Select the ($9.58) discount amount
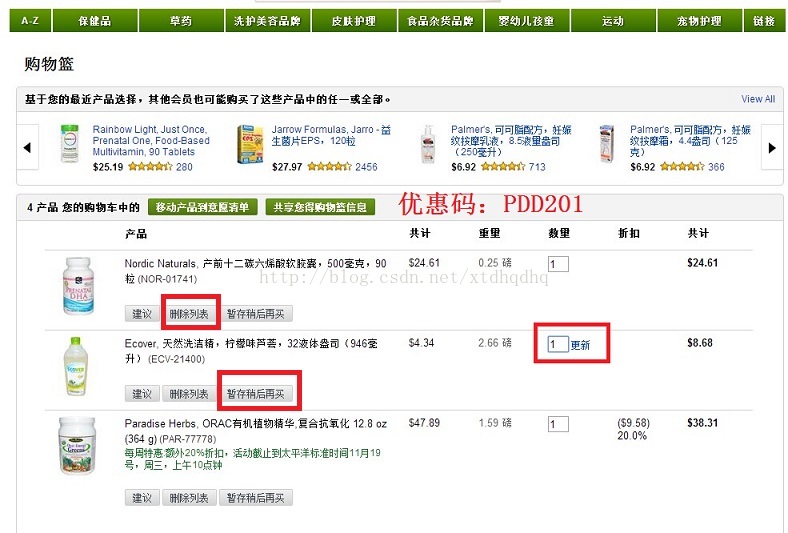 point(633,423)
